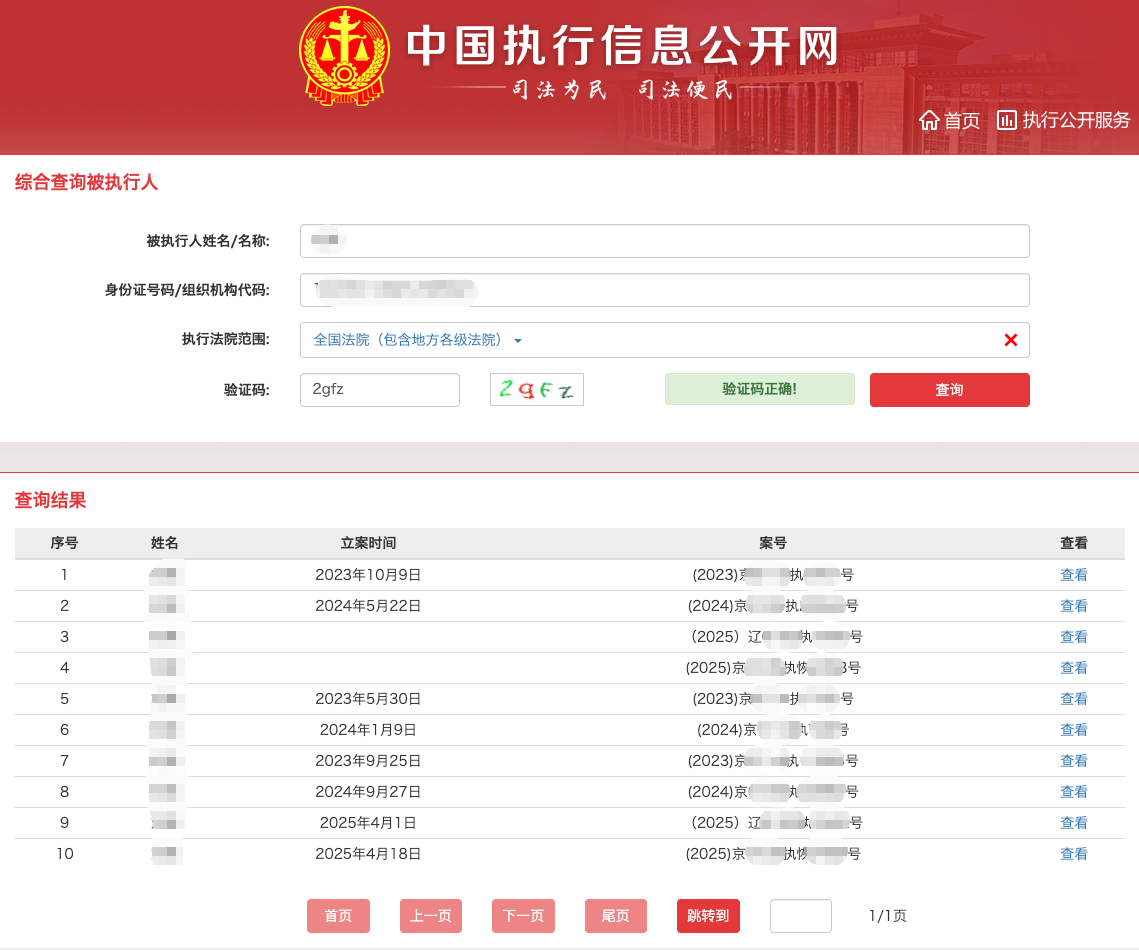This screenshot has width=1139, height=950.
Task: Select 首页 from the top navigation
Action: pos(963,121)
